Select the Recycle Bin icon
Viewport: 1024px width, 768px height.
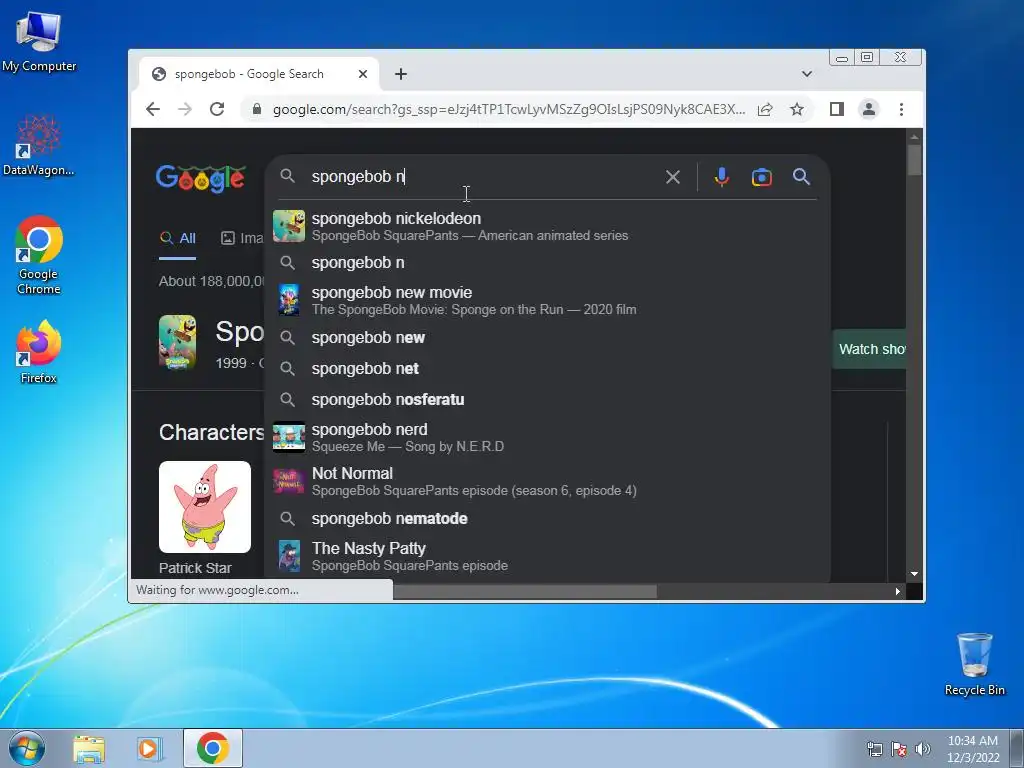click(974, 664)
